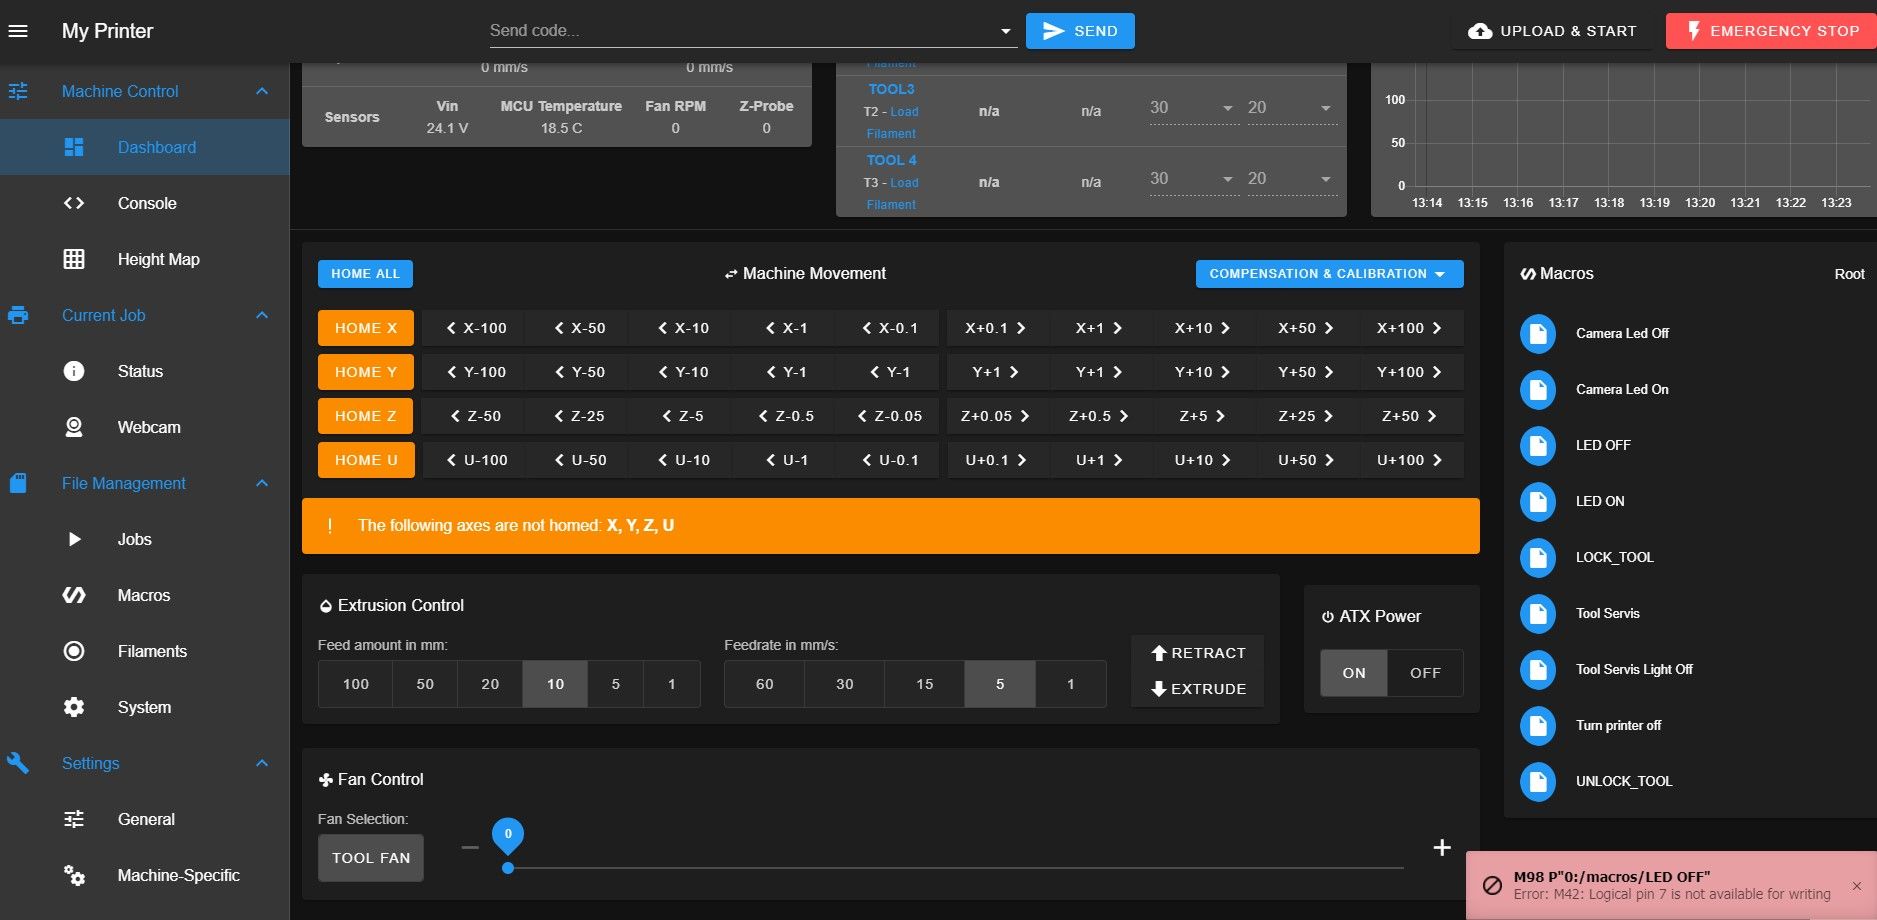
Task: Click UPLOAD & START
Action: coord(1552,31)
